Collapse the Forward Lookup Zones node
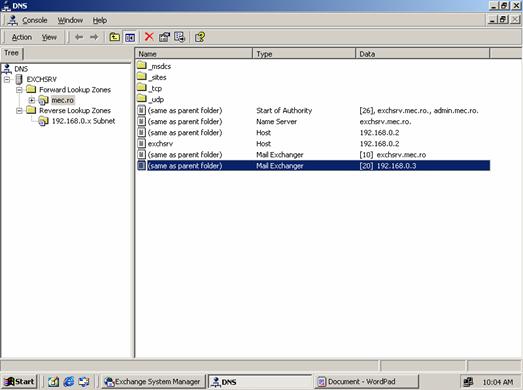 19,90
